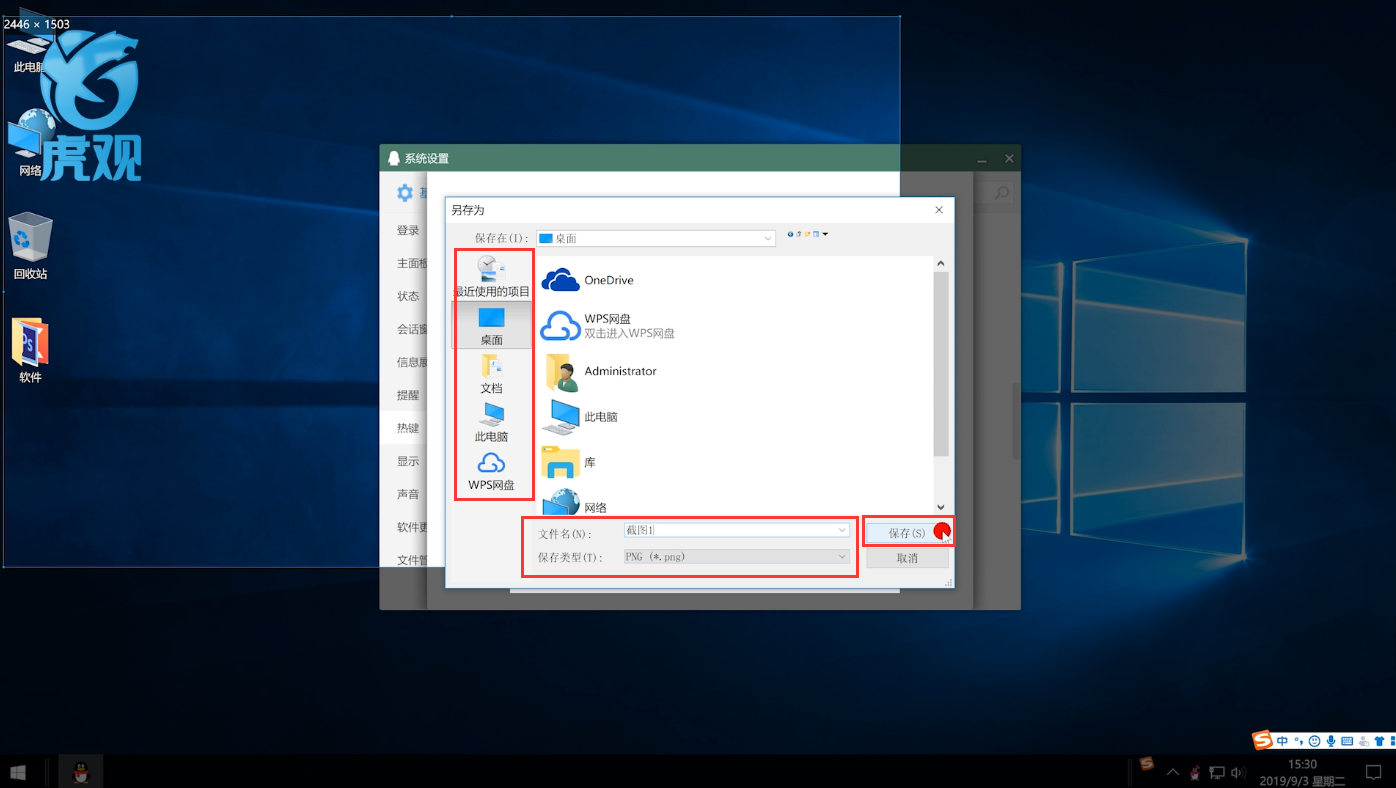Open 显示 tab in 系统设置 window

(x=408, y=461)
